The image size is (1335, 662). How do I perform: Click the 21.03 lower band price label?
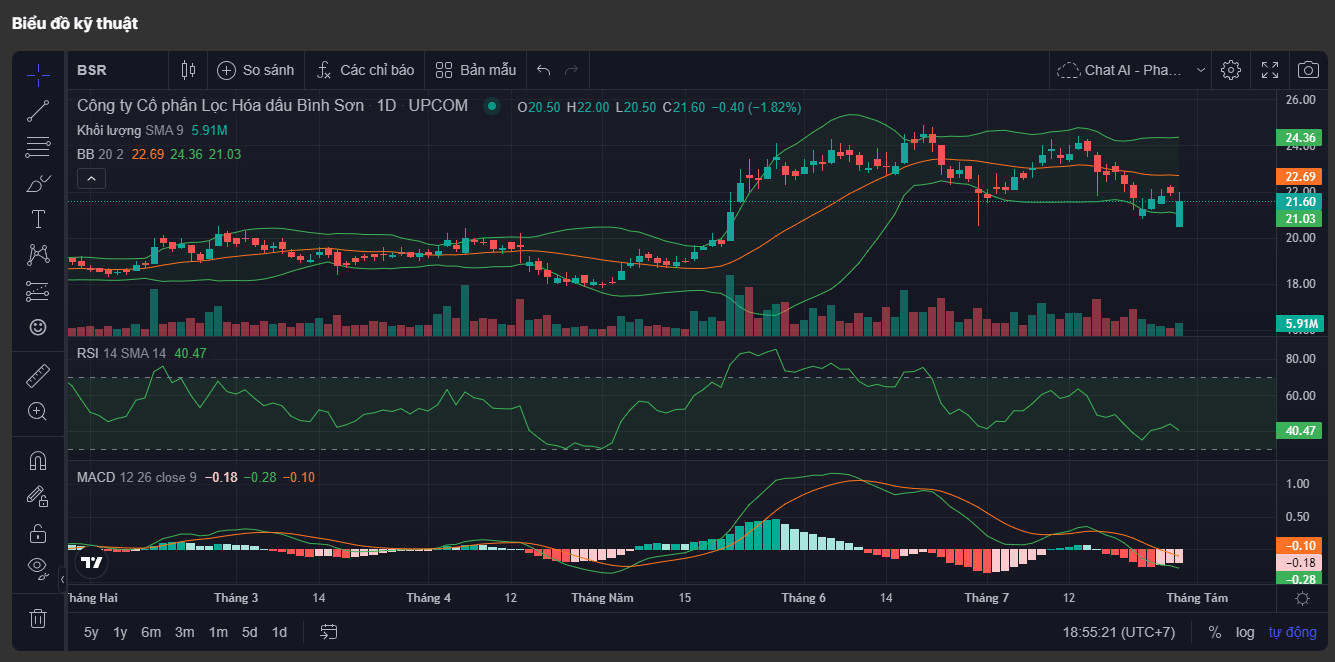tap(1300, 218)
